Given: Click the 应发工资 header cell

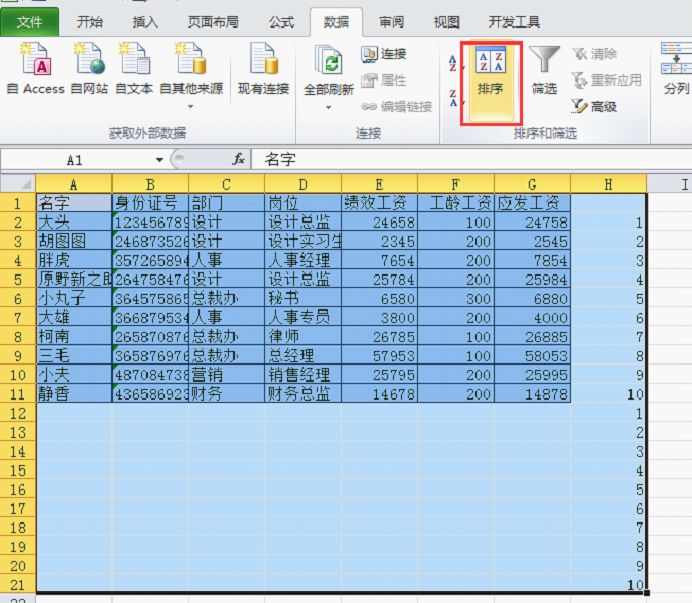Looking at the screenshot, I should pyautogui.click(x=532, y=203).
